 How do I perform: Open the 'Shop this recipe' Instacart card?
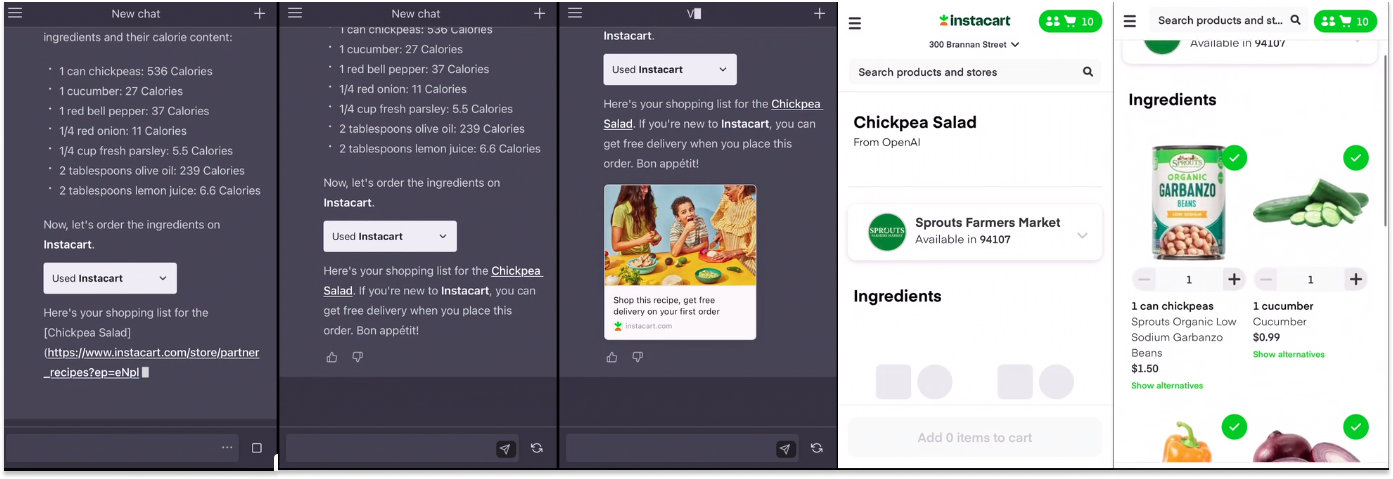[x=680, y=262]
